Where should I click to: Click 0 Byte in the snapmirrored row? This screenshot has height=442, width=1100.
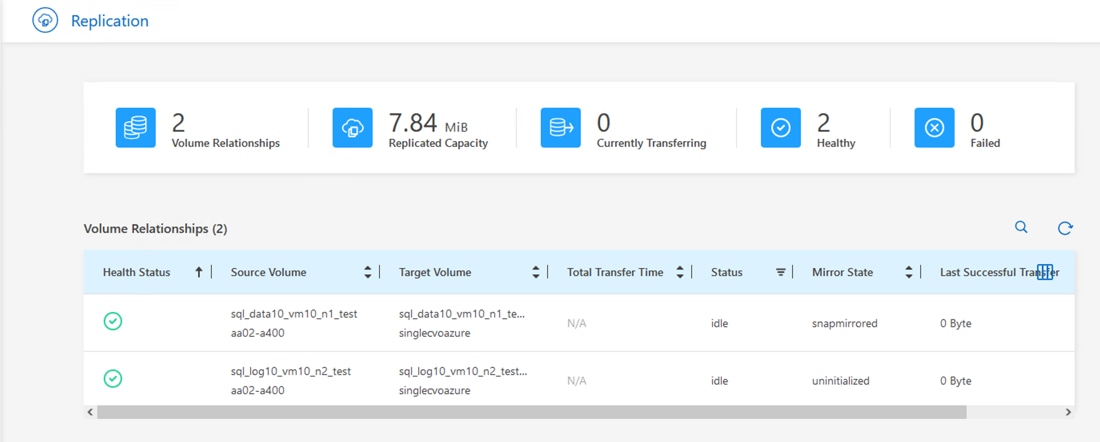[x=955, y=323]
